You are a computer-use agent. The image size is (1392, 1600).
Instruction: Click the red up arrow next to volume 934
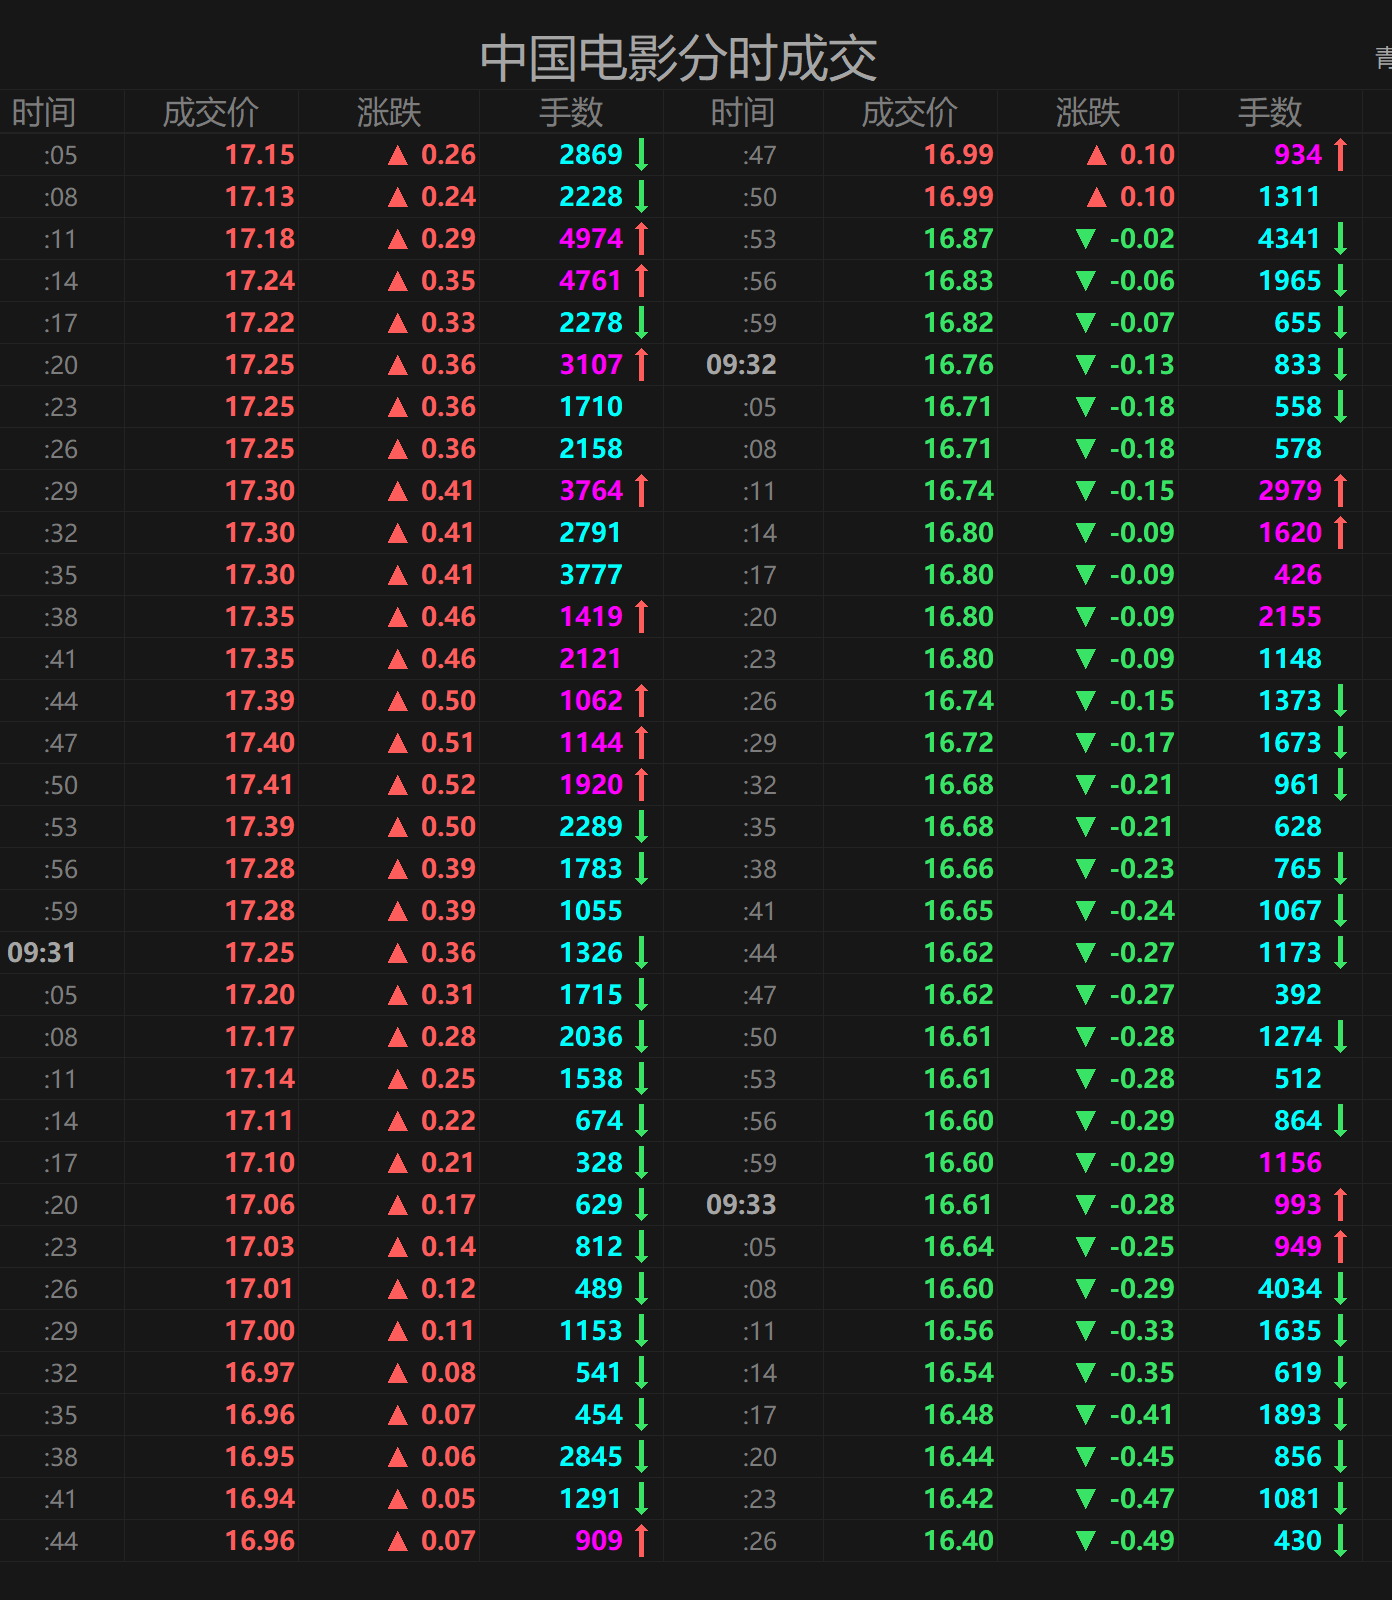coord(1341,155)
